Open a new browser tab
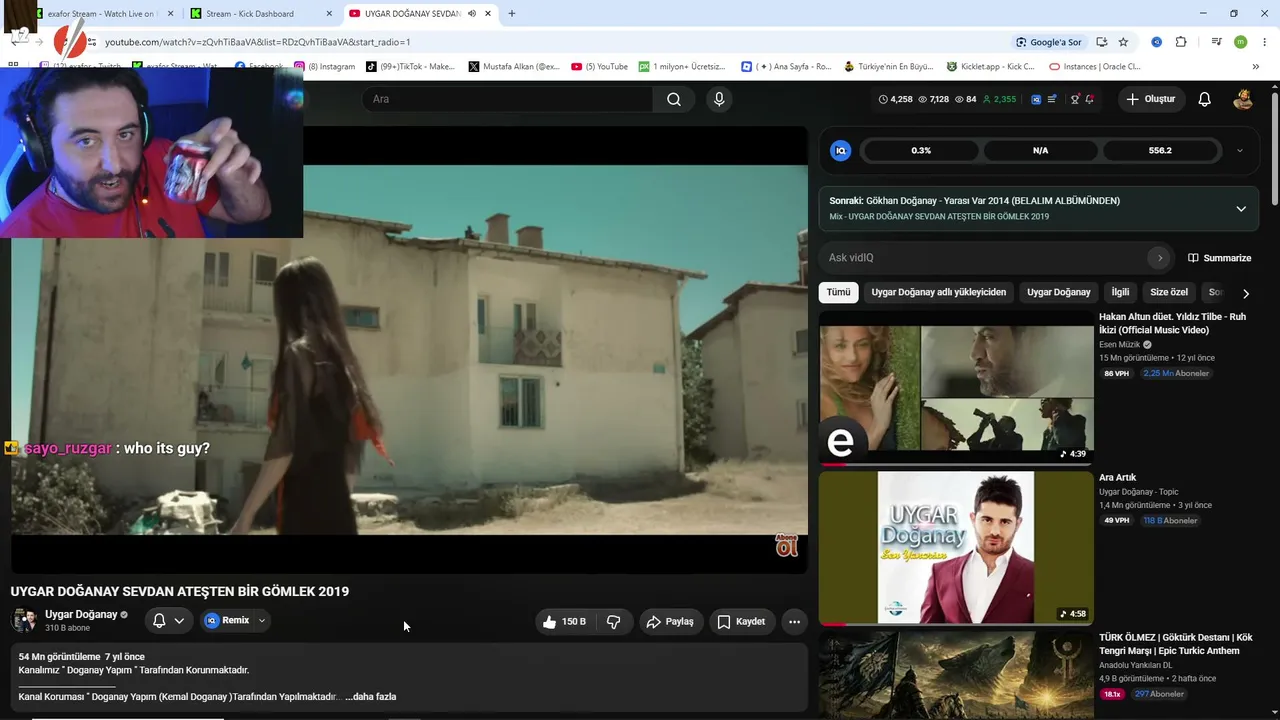Screen dimensions: 1280x720 click(x=512, y=14)
